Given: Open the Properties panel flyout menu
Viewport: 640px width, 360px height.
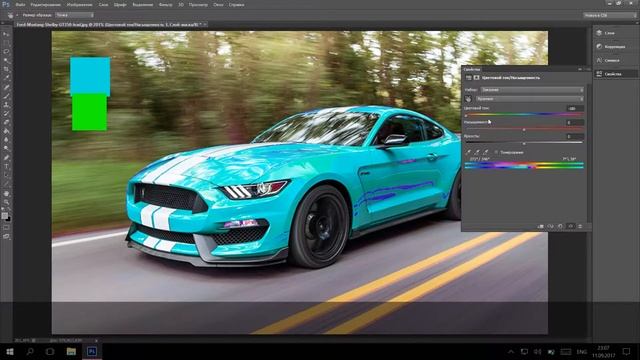Looking at the screenshot, I should [x=588, y=69].
